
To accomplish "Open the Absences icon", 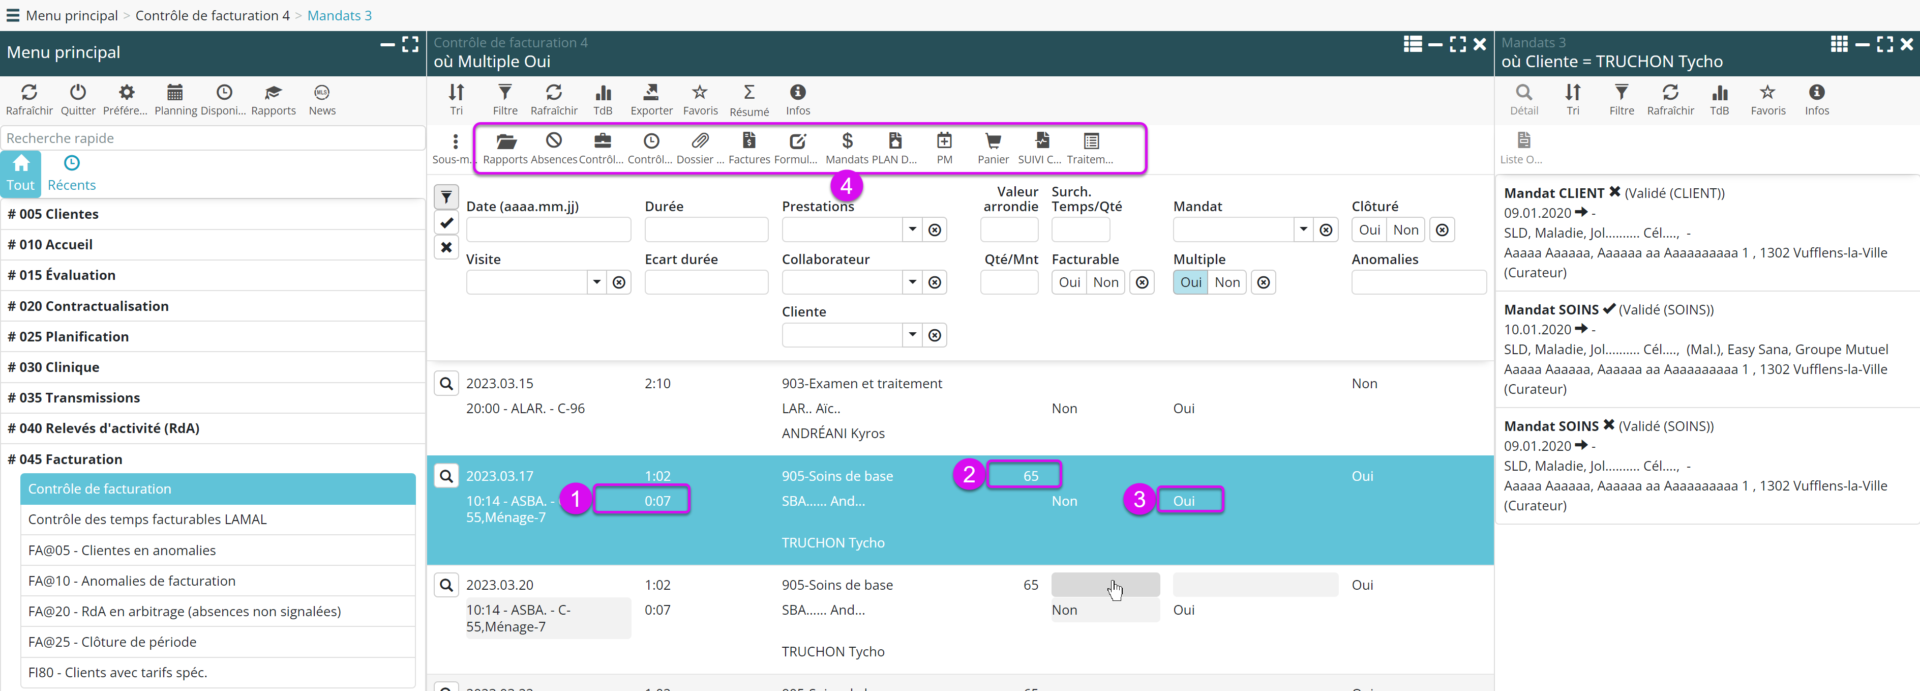I will (x=554, y=141).
